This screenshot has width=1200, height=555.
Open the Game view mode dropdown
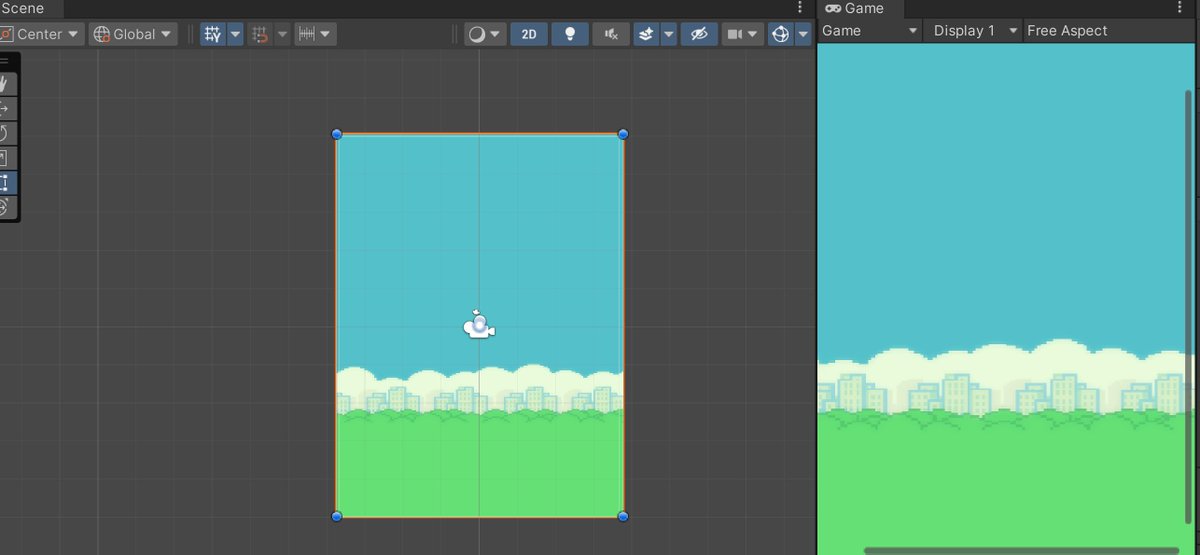[870, 31]
